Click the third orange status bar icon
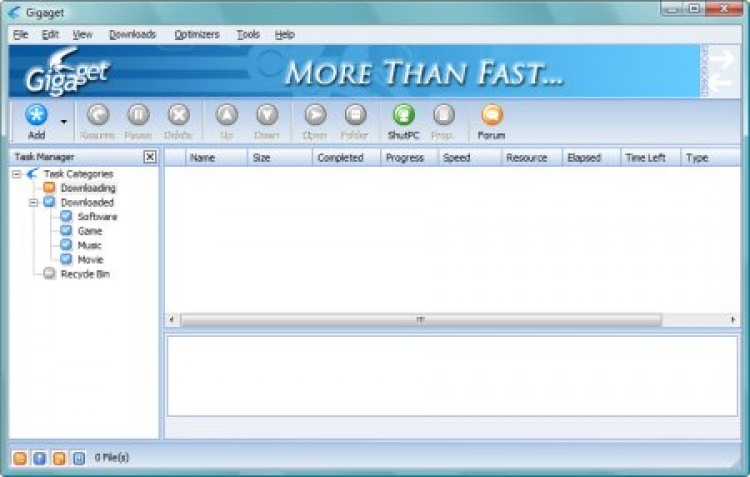The height and width of the screenshot is (477, 750). coord(59,458)
